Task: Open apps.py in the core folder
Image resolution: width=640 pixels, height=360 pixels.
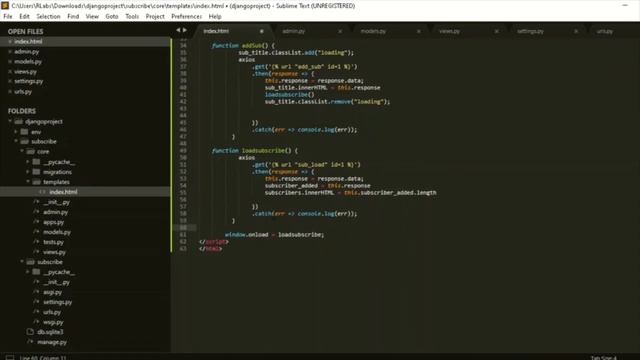Action: 53,222
